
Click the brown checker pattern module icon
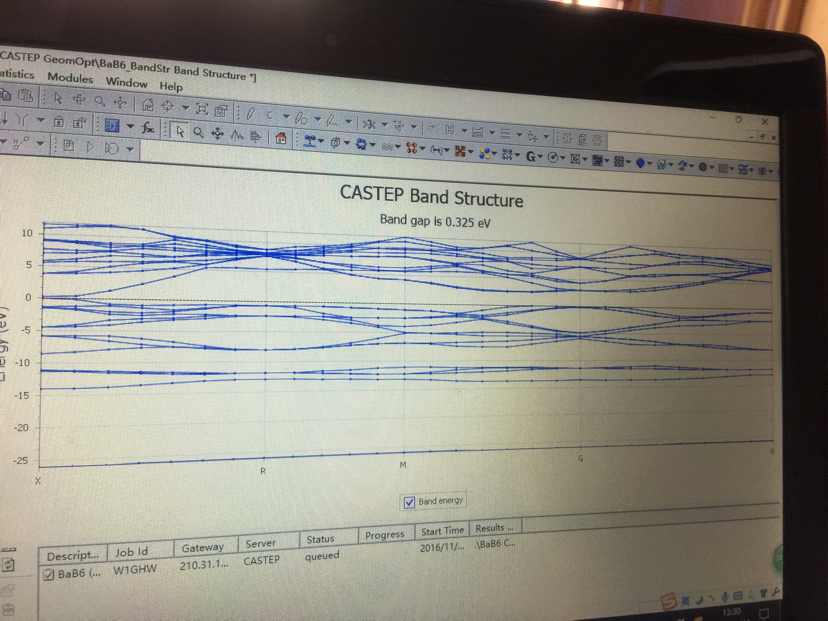point(460,152)
